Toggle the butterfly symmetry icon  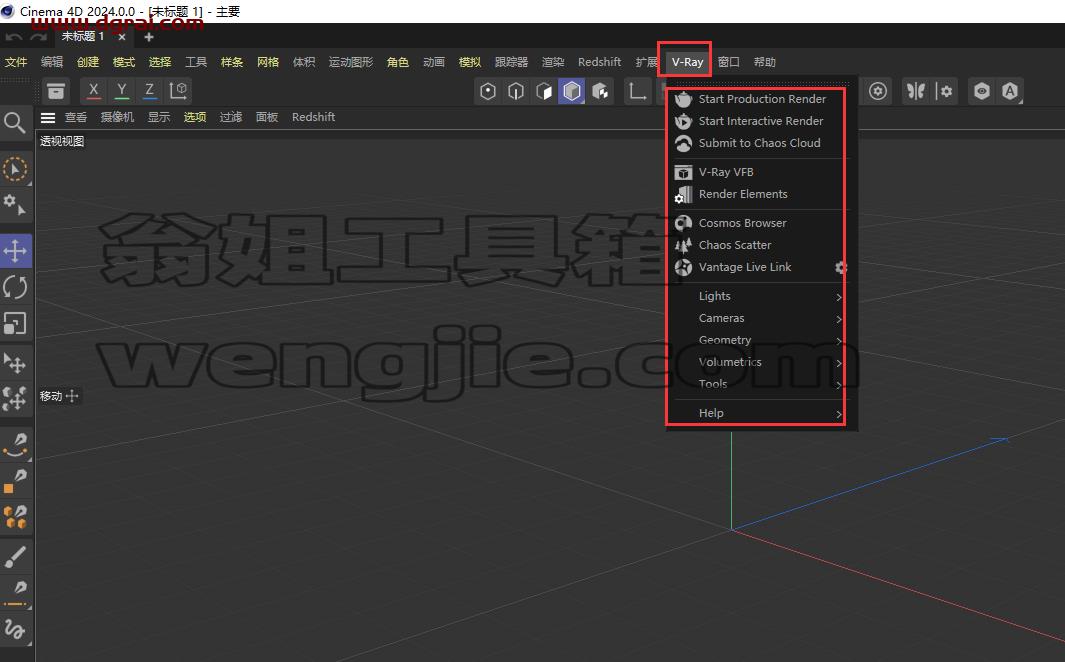point(916,91)
